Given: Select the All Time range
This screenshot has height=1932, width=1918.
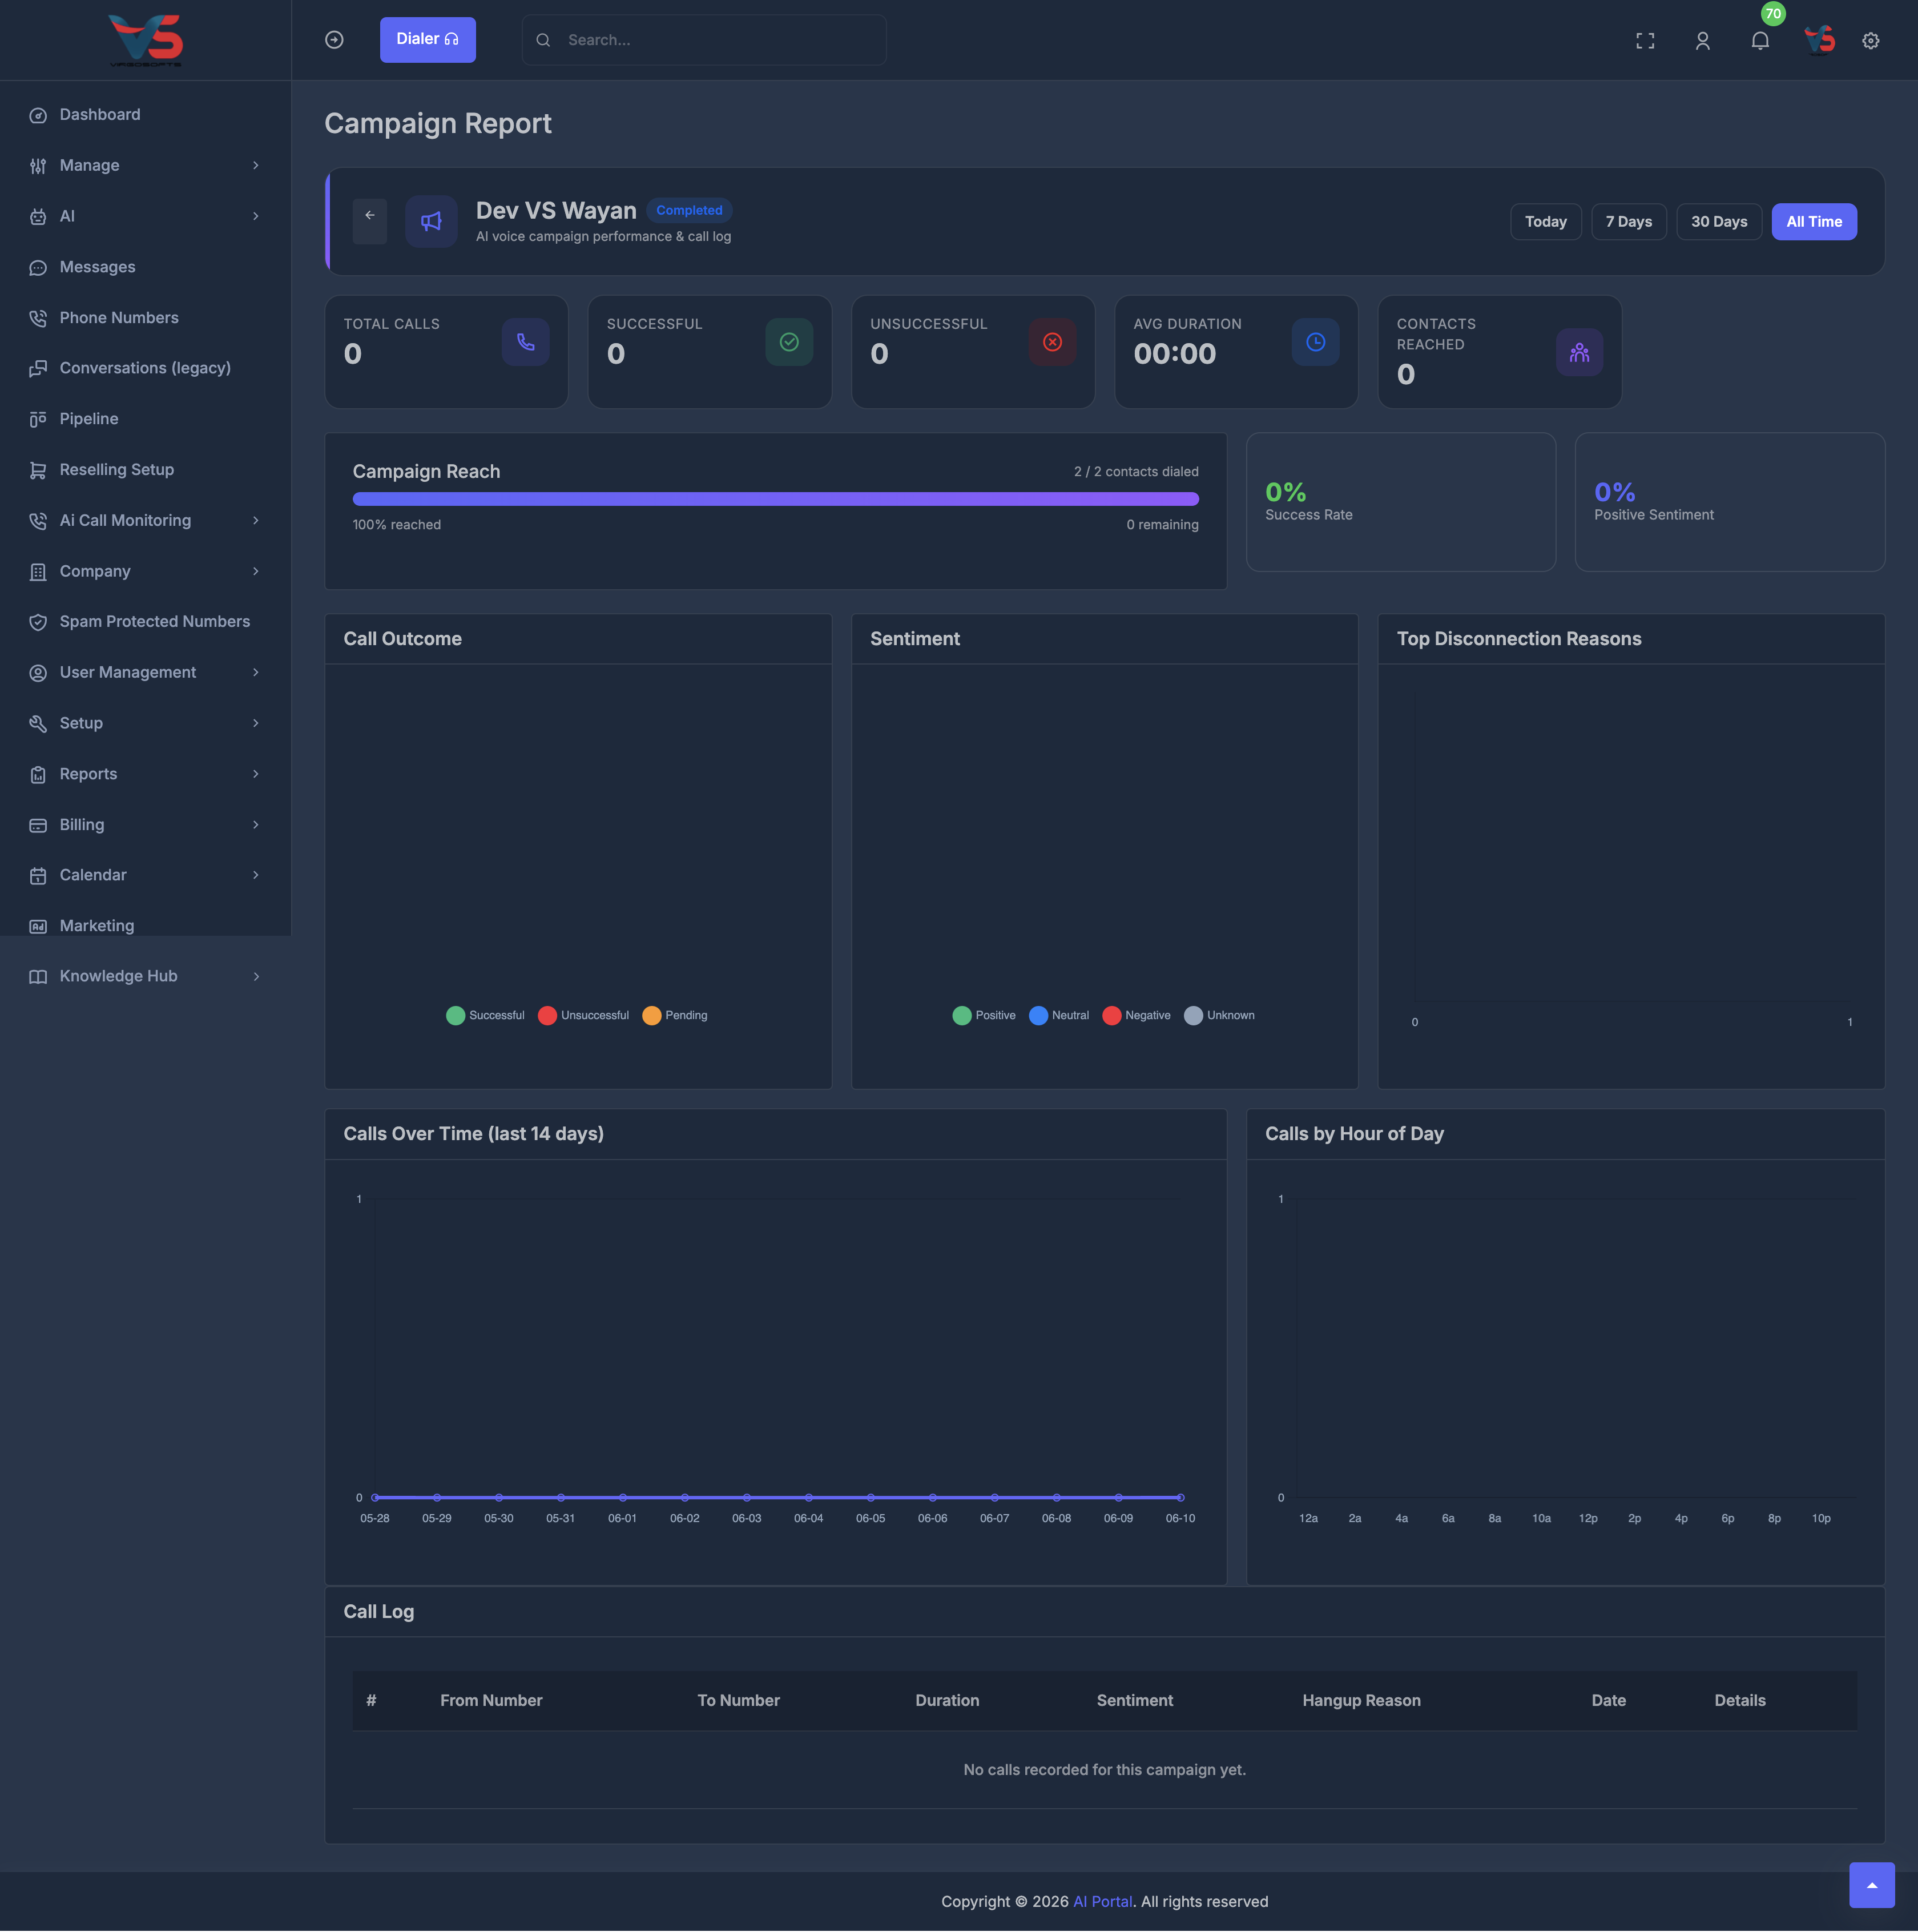Looking at the screenshot, I should (1813, 222).
